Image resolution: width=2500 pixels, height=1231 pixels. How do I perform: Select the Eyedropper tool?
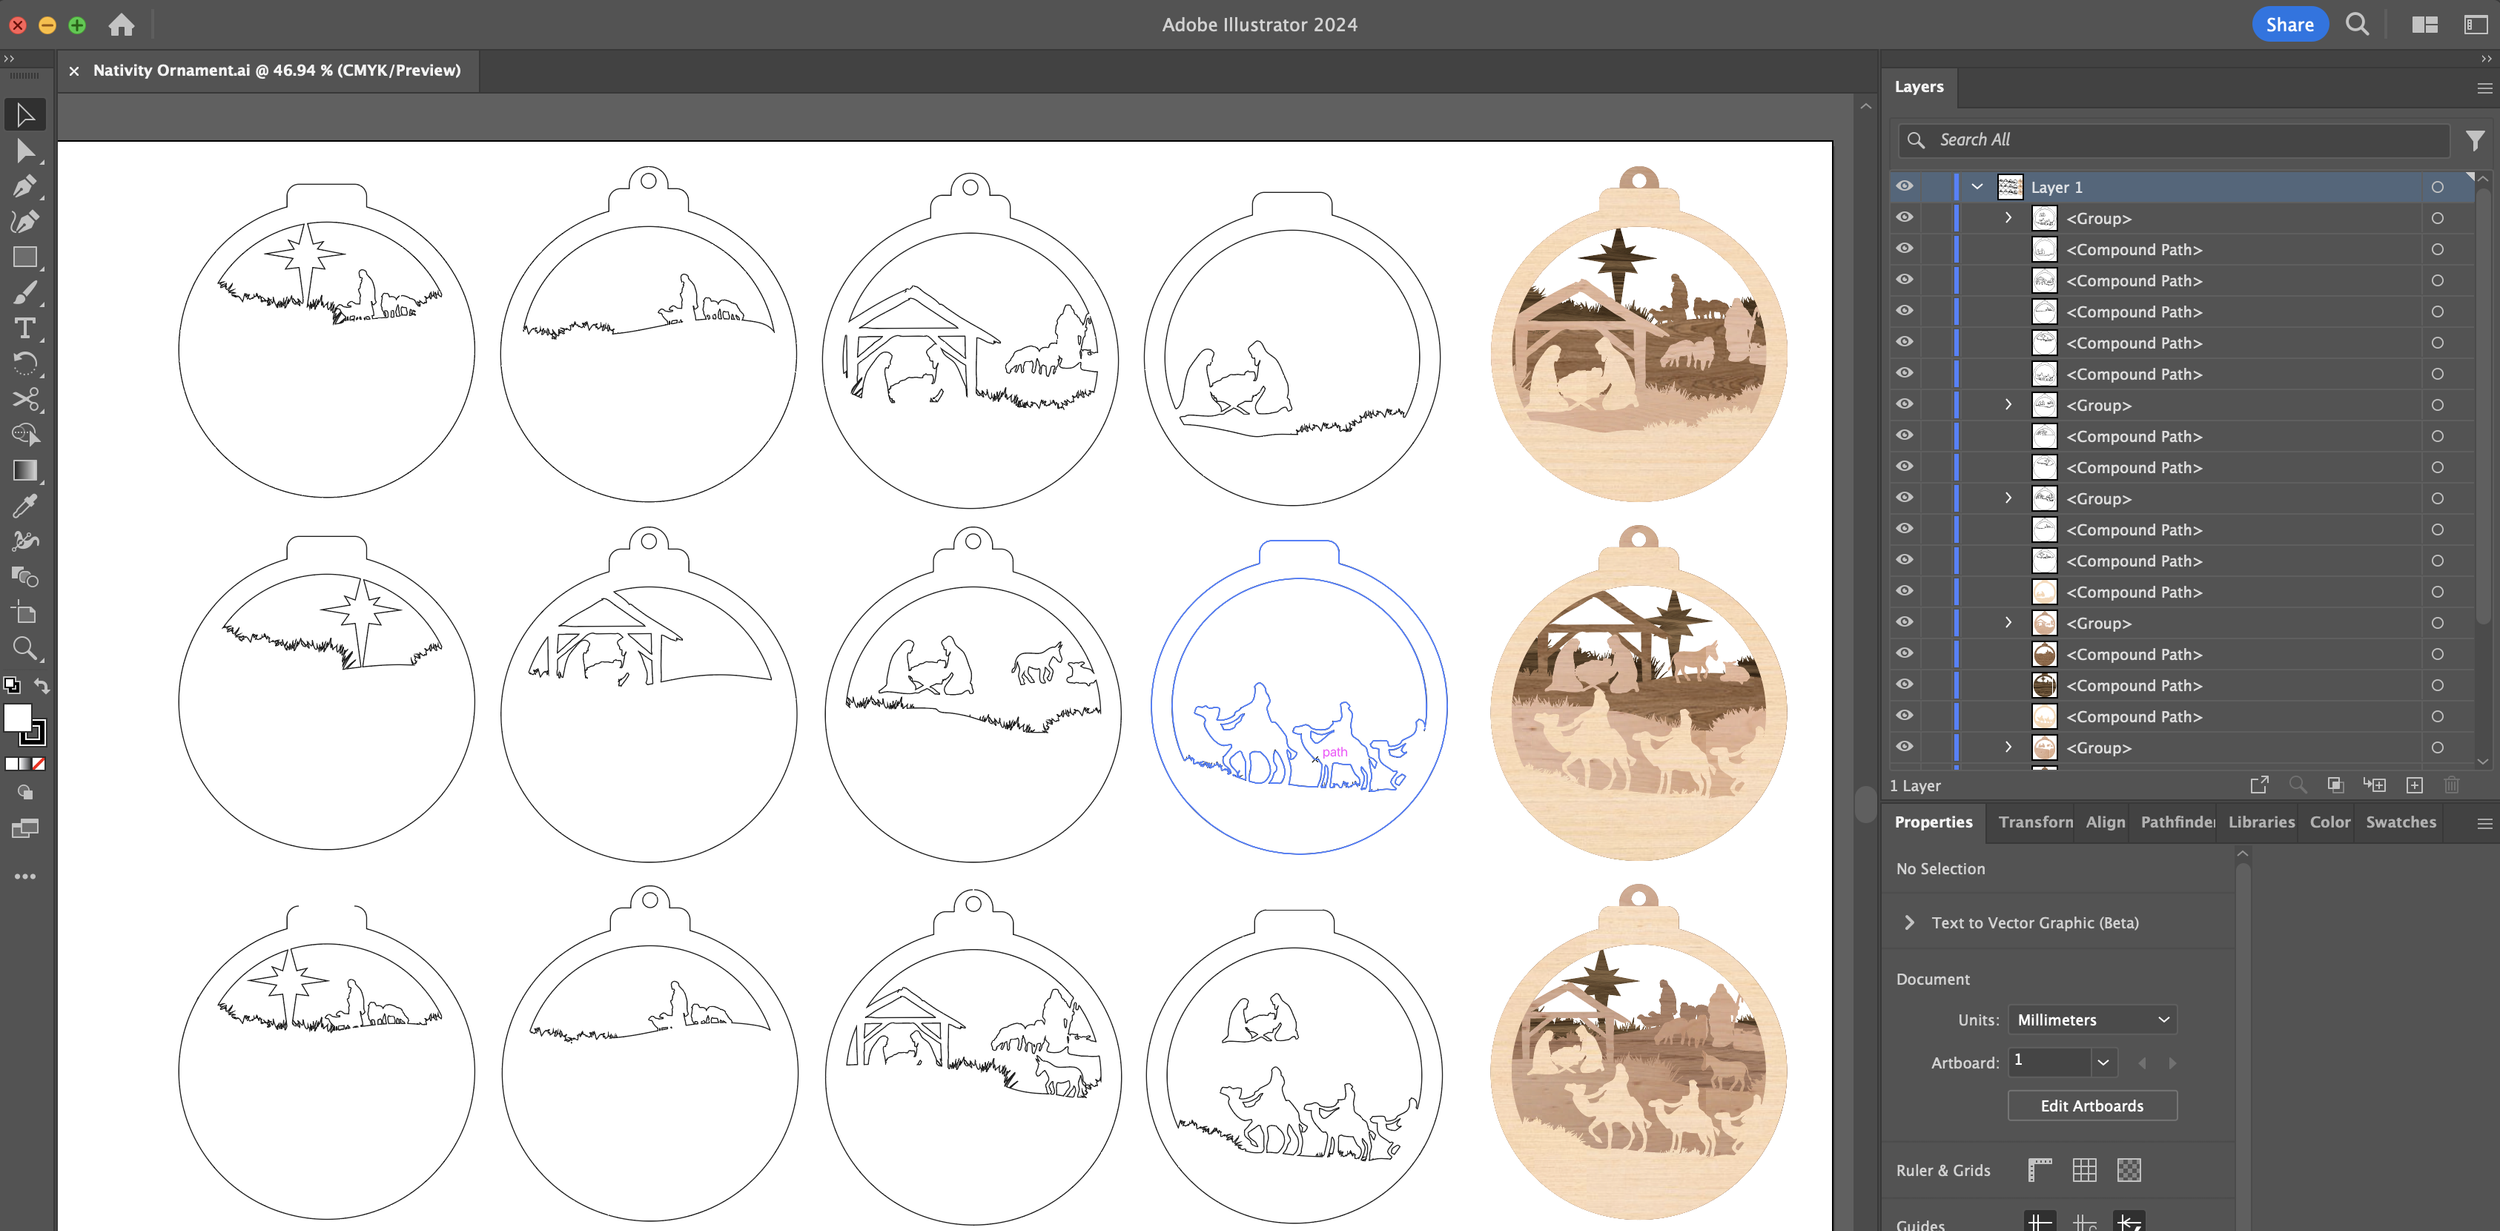pyautogui.click(x=25, y=506)
